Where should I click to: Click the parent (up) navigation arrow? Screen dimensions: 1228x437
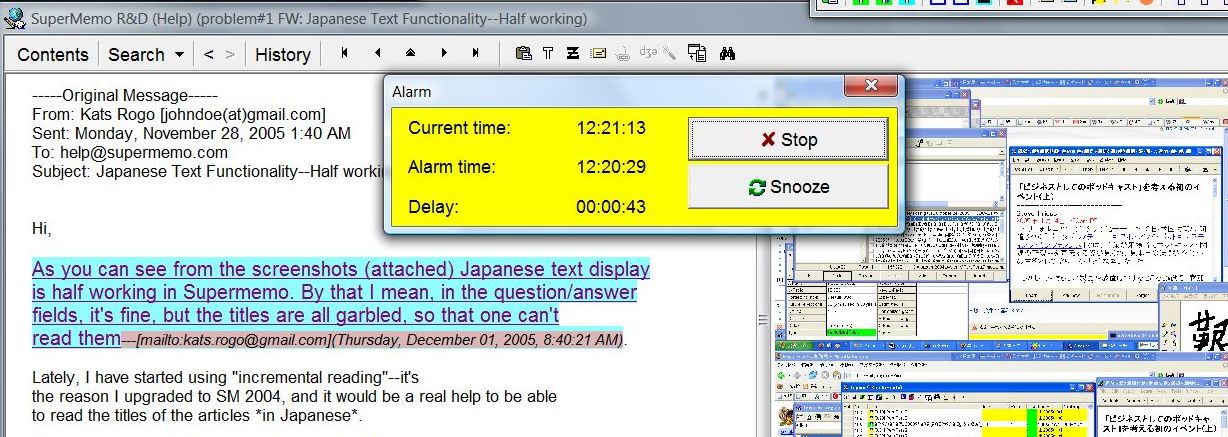pyautogui.click(x=410, y=54)
